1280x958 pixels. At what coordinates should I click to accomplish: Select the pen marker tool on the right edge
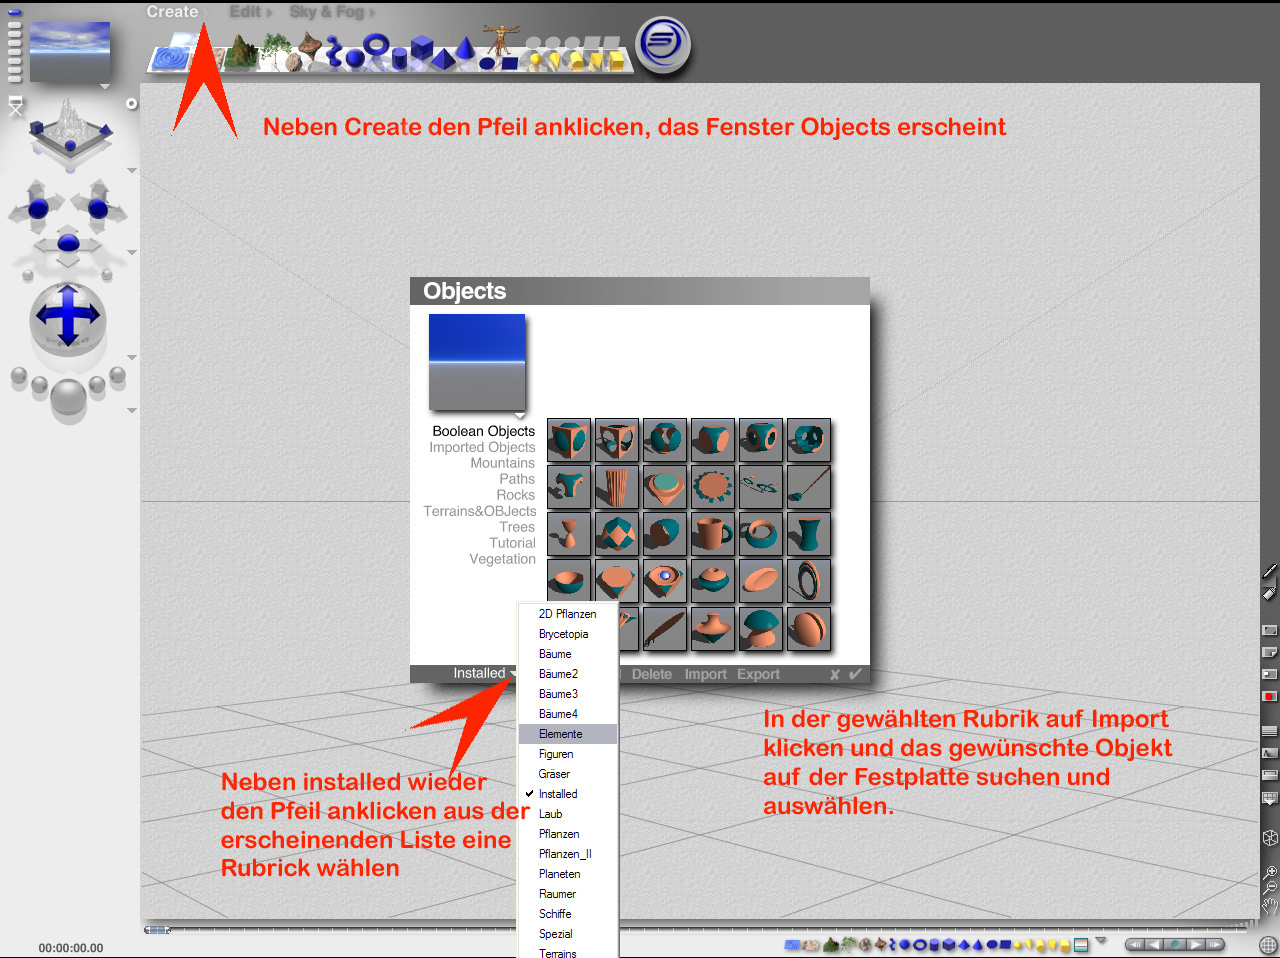tap(1270, 571)
